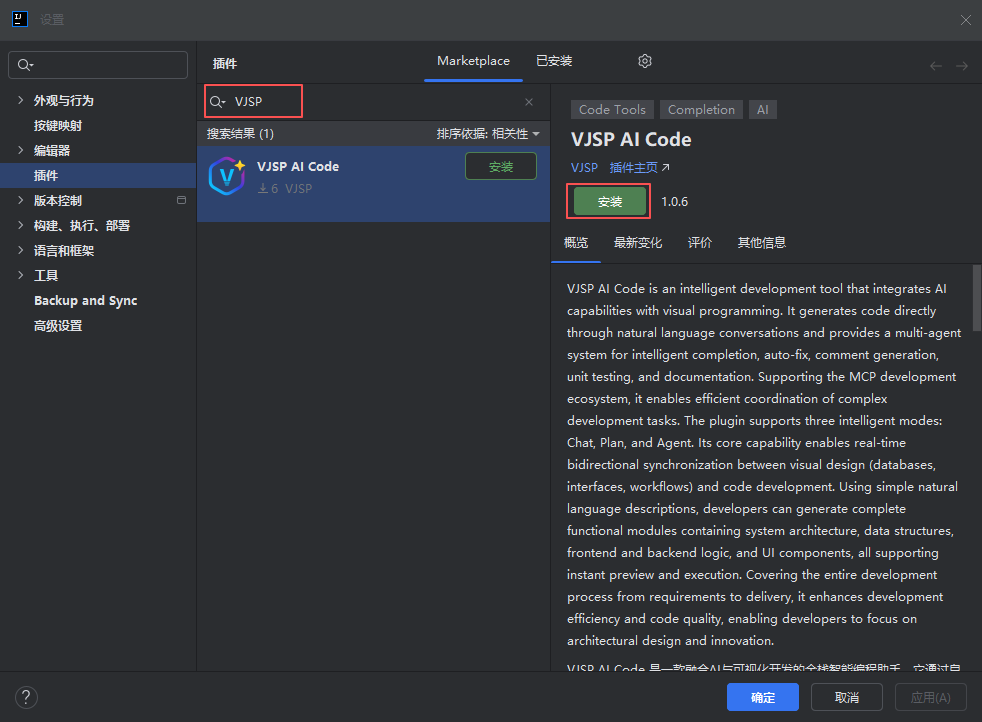Open the 最新变化 tab
Screen dimensions: 982x722
[638, 242]
